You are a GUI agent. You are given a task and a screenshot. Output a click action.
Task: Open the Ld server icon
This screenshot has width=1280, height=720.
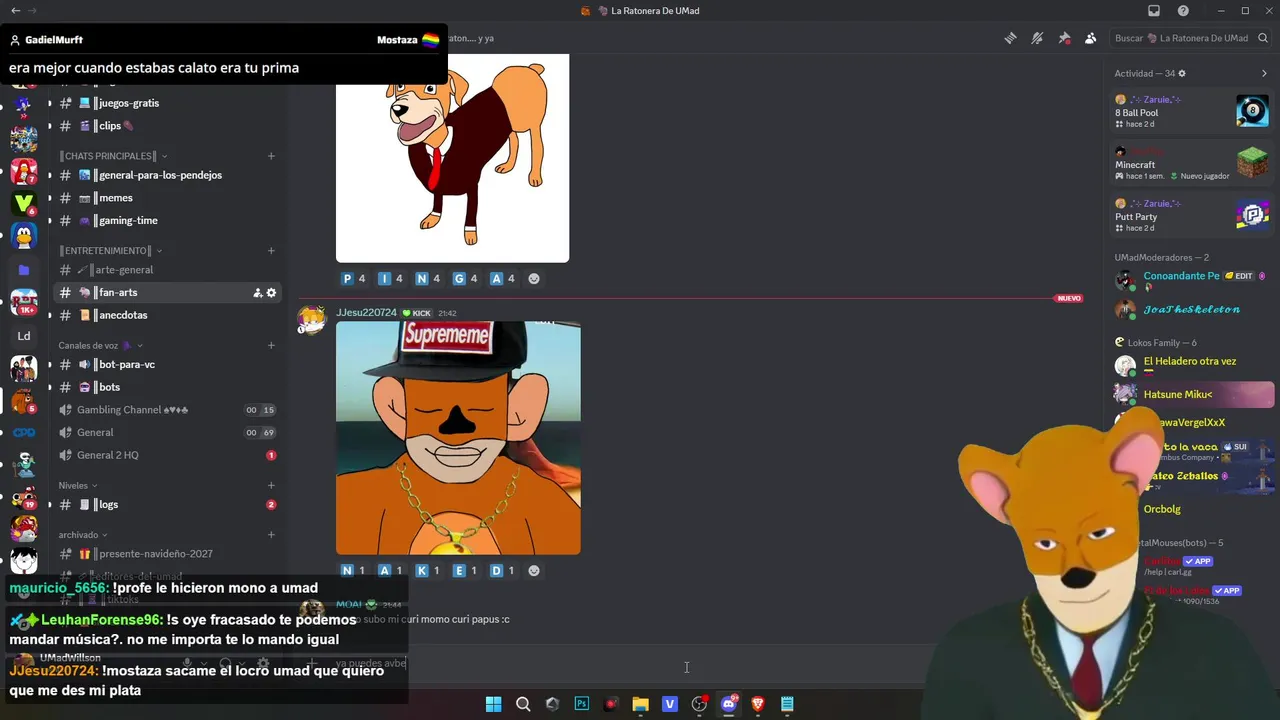(24, 336)
